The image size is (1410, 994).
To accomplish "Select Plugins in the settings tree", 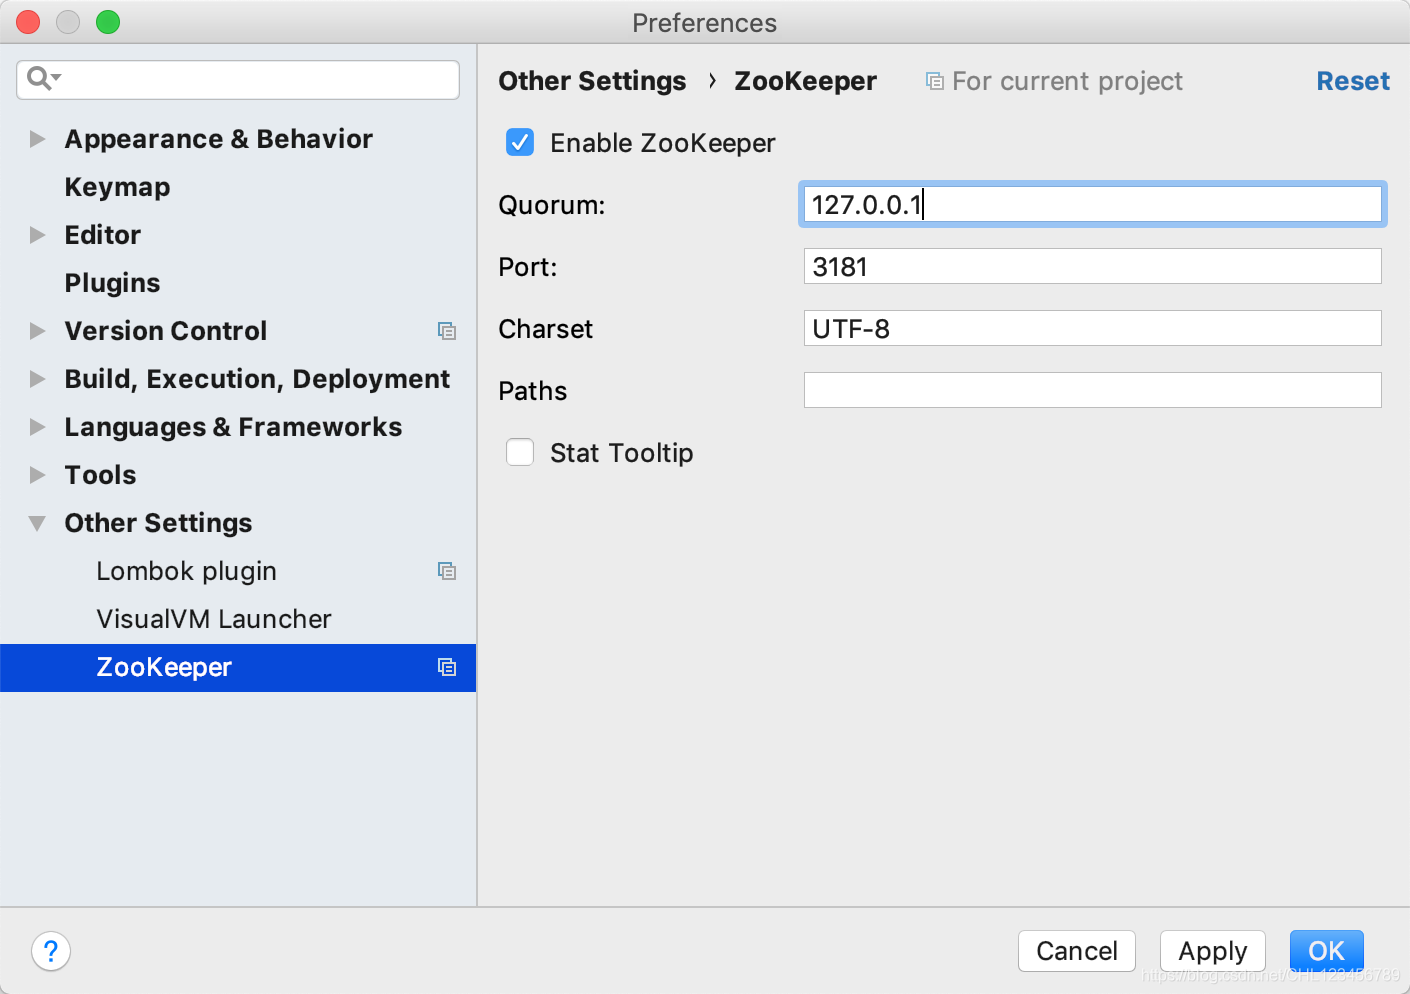I will tap(112, 283).
